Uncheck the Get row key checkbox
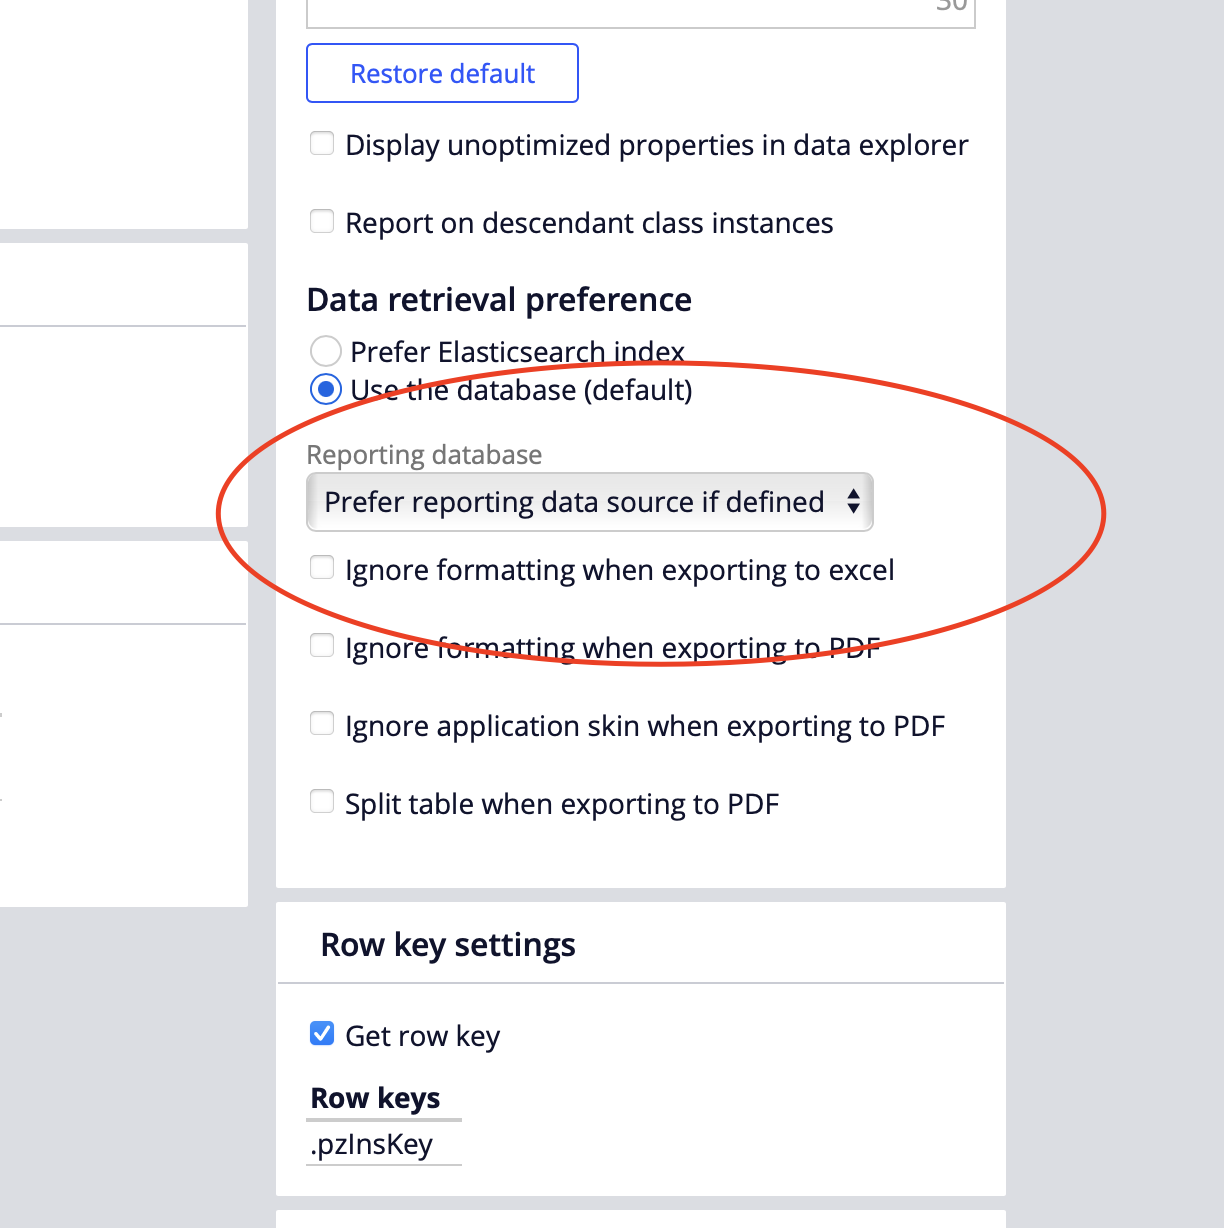Image resolution: width=1224 pixels, height=1228 pixels. [322, 1033]
